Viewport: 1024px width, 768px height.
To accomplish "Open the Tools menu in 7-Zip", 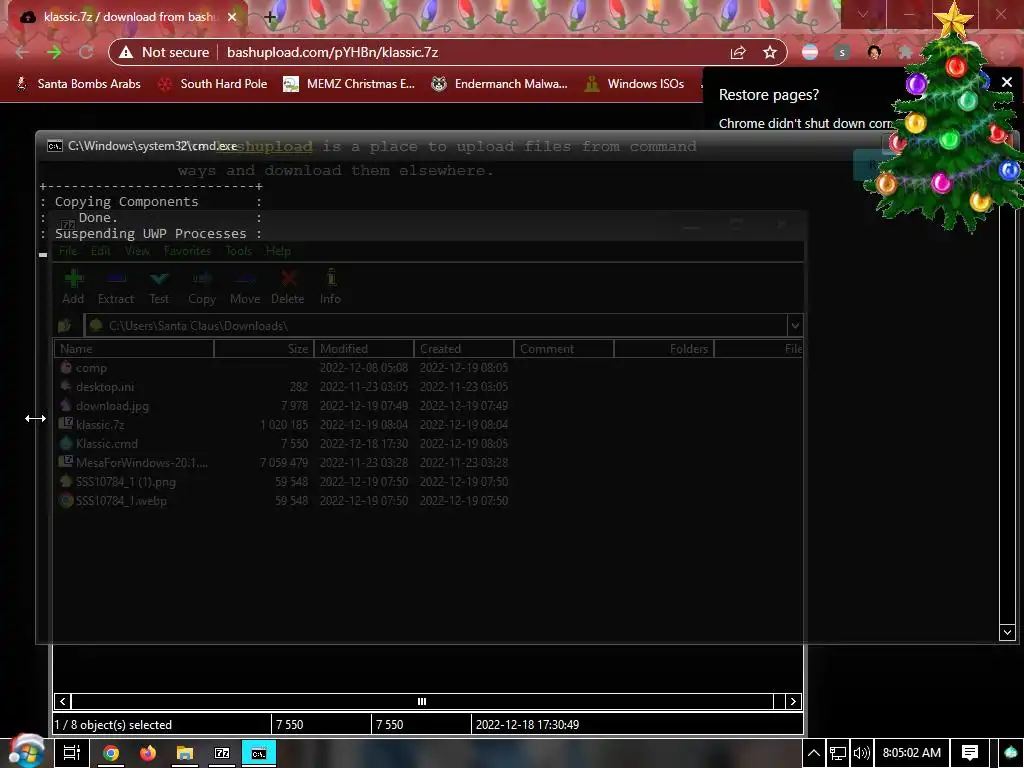I will 238,251.
